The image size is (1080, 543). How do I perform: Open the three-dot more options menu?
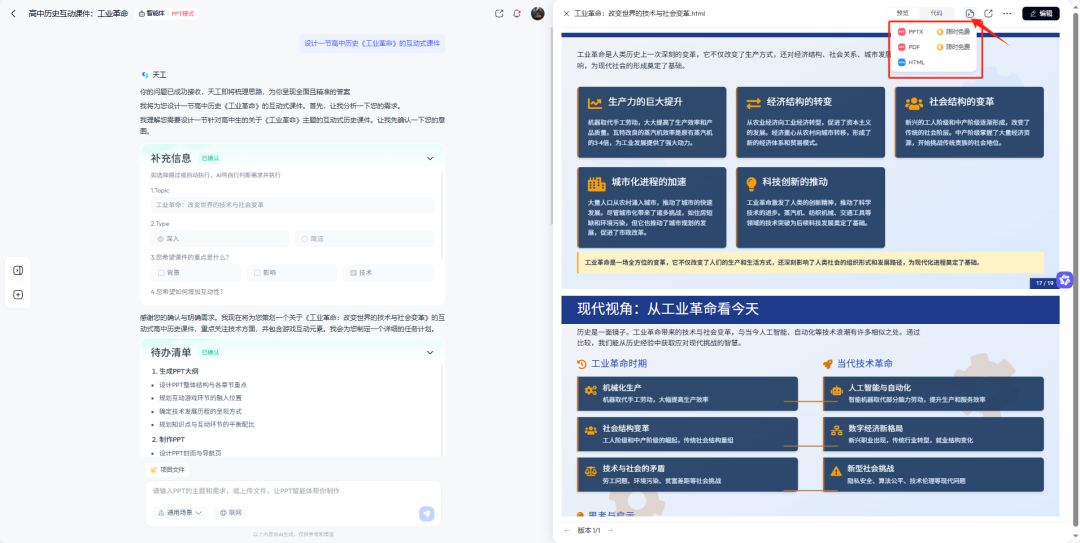pyautogui.click(x=1007, y=13)
